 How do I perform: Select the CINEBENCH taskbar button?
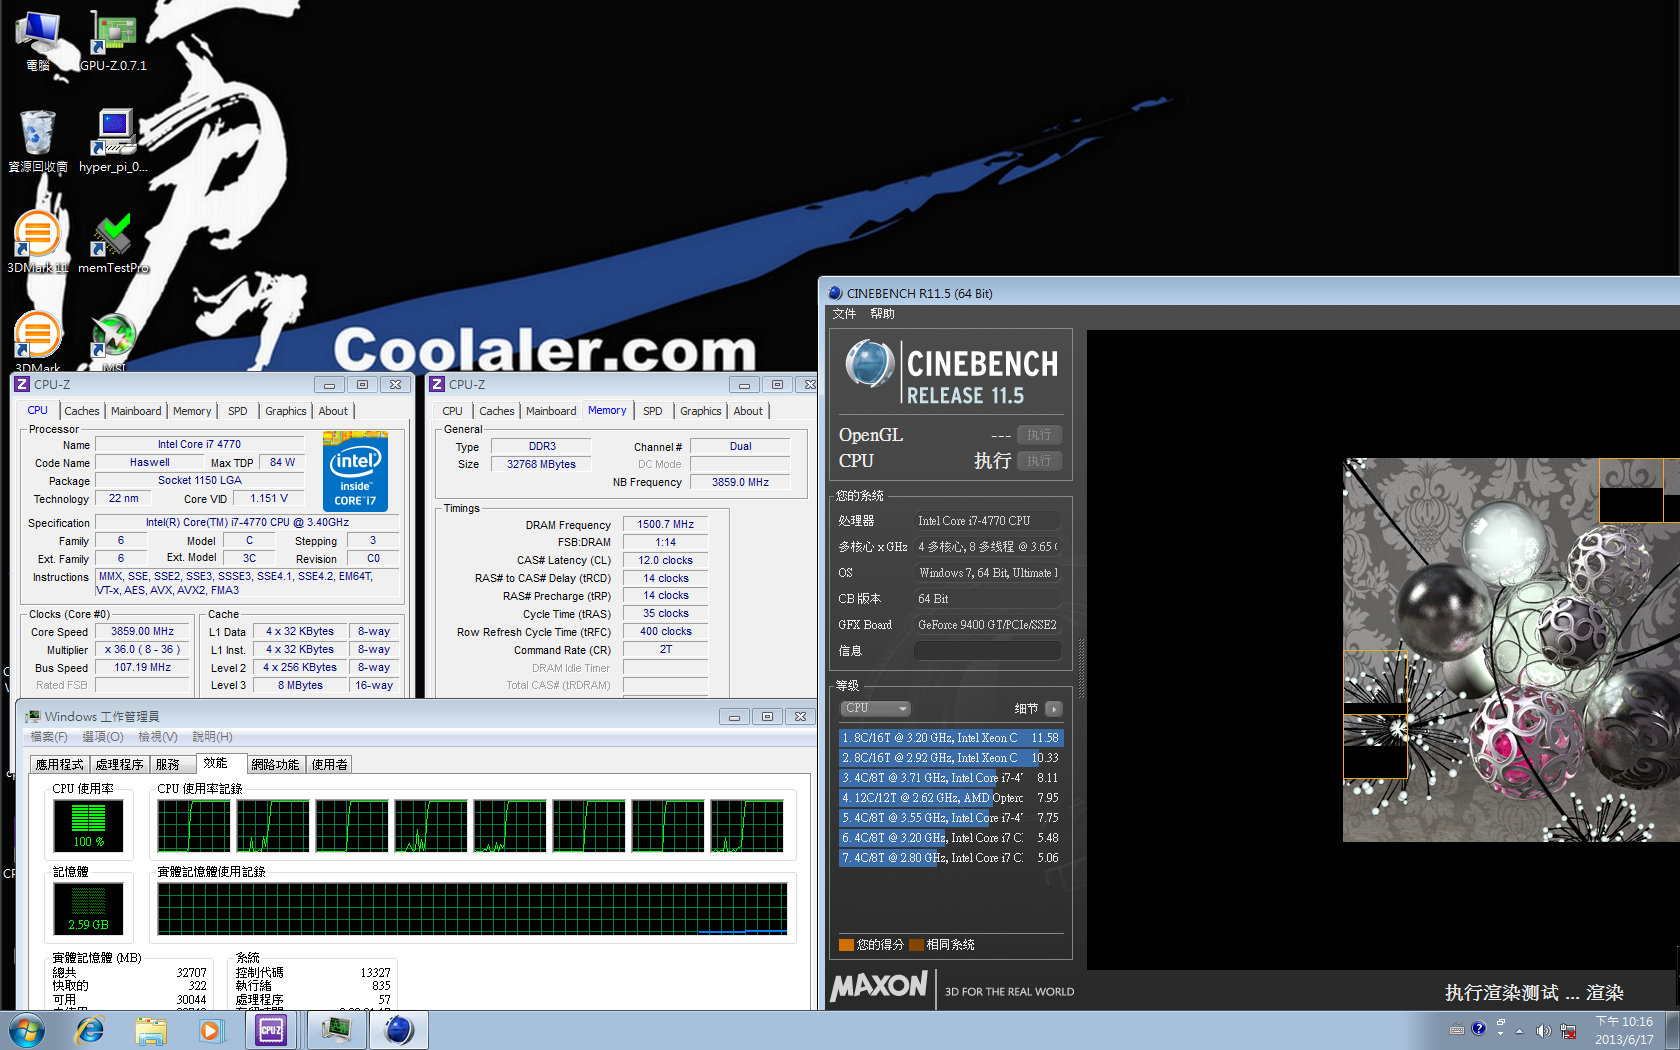(x=399, y=1030)
